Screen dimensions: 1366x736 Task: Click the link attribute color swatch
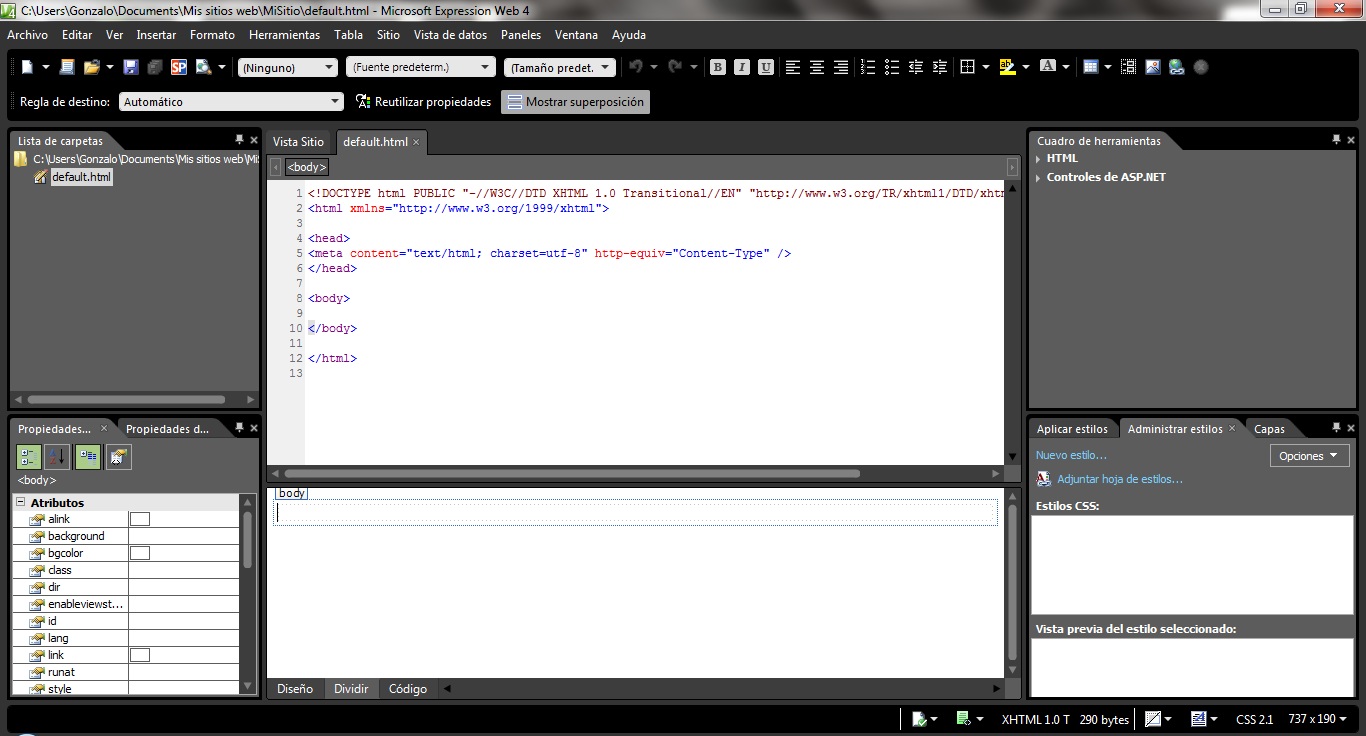point(140,655)
